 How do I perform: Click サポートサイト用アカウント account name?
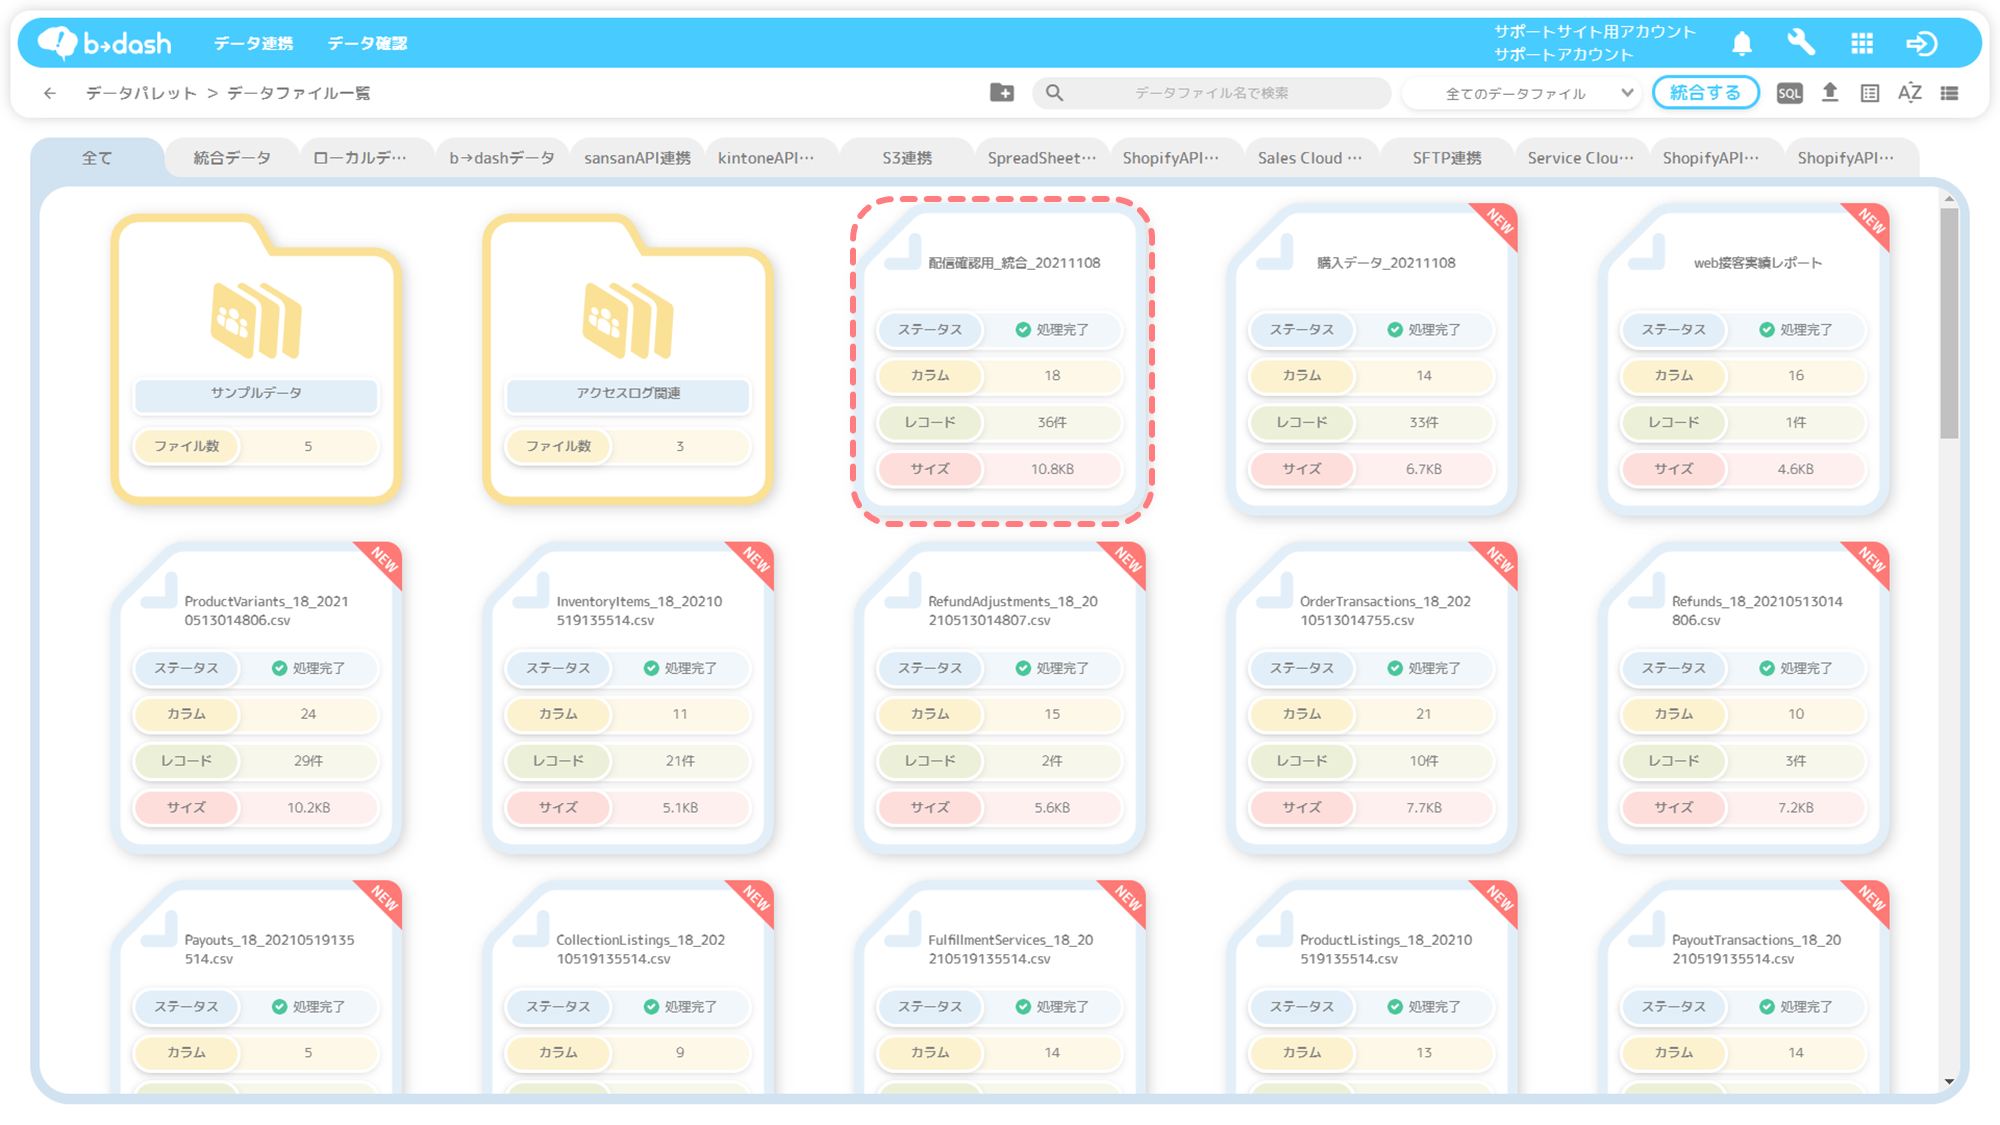[x=1595, y=32]
